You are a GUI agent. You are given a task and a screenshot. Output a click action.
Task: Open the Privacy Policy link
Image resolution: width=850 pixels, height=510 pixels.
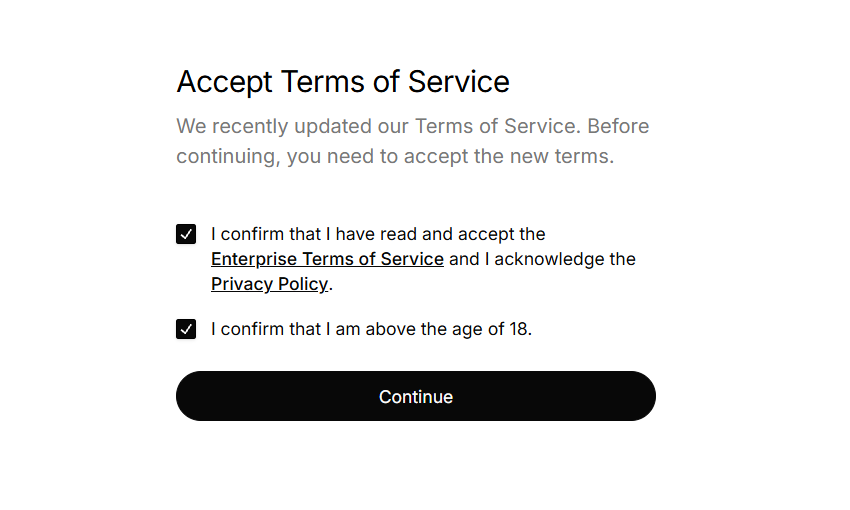click(269, 284)
